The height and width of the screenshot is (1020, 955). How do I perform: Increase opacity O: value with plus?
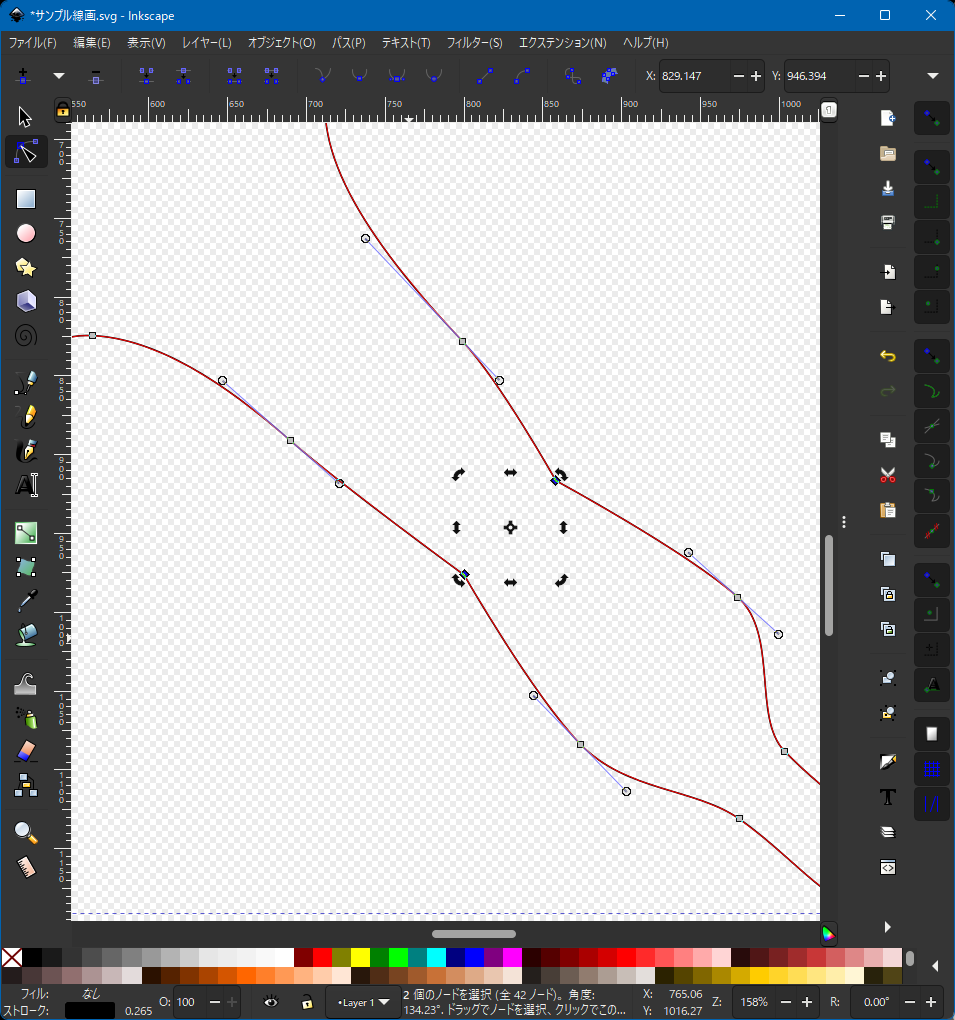(x=232, y=1002)
